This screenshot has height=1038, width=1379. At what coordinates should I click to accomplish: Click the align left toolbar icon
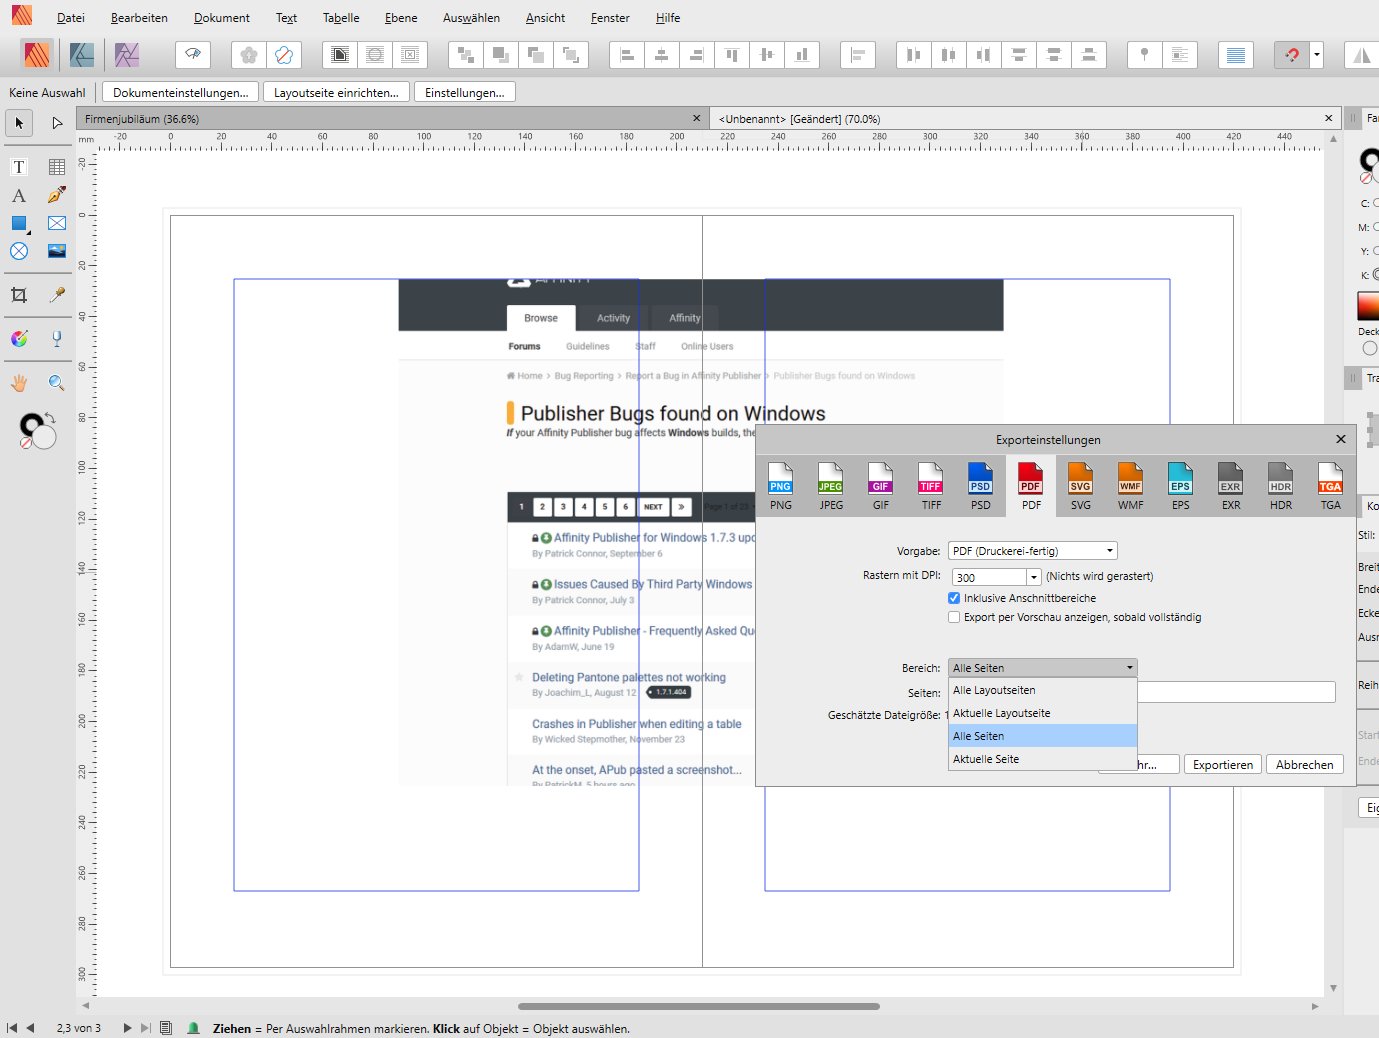click(627, 55)
